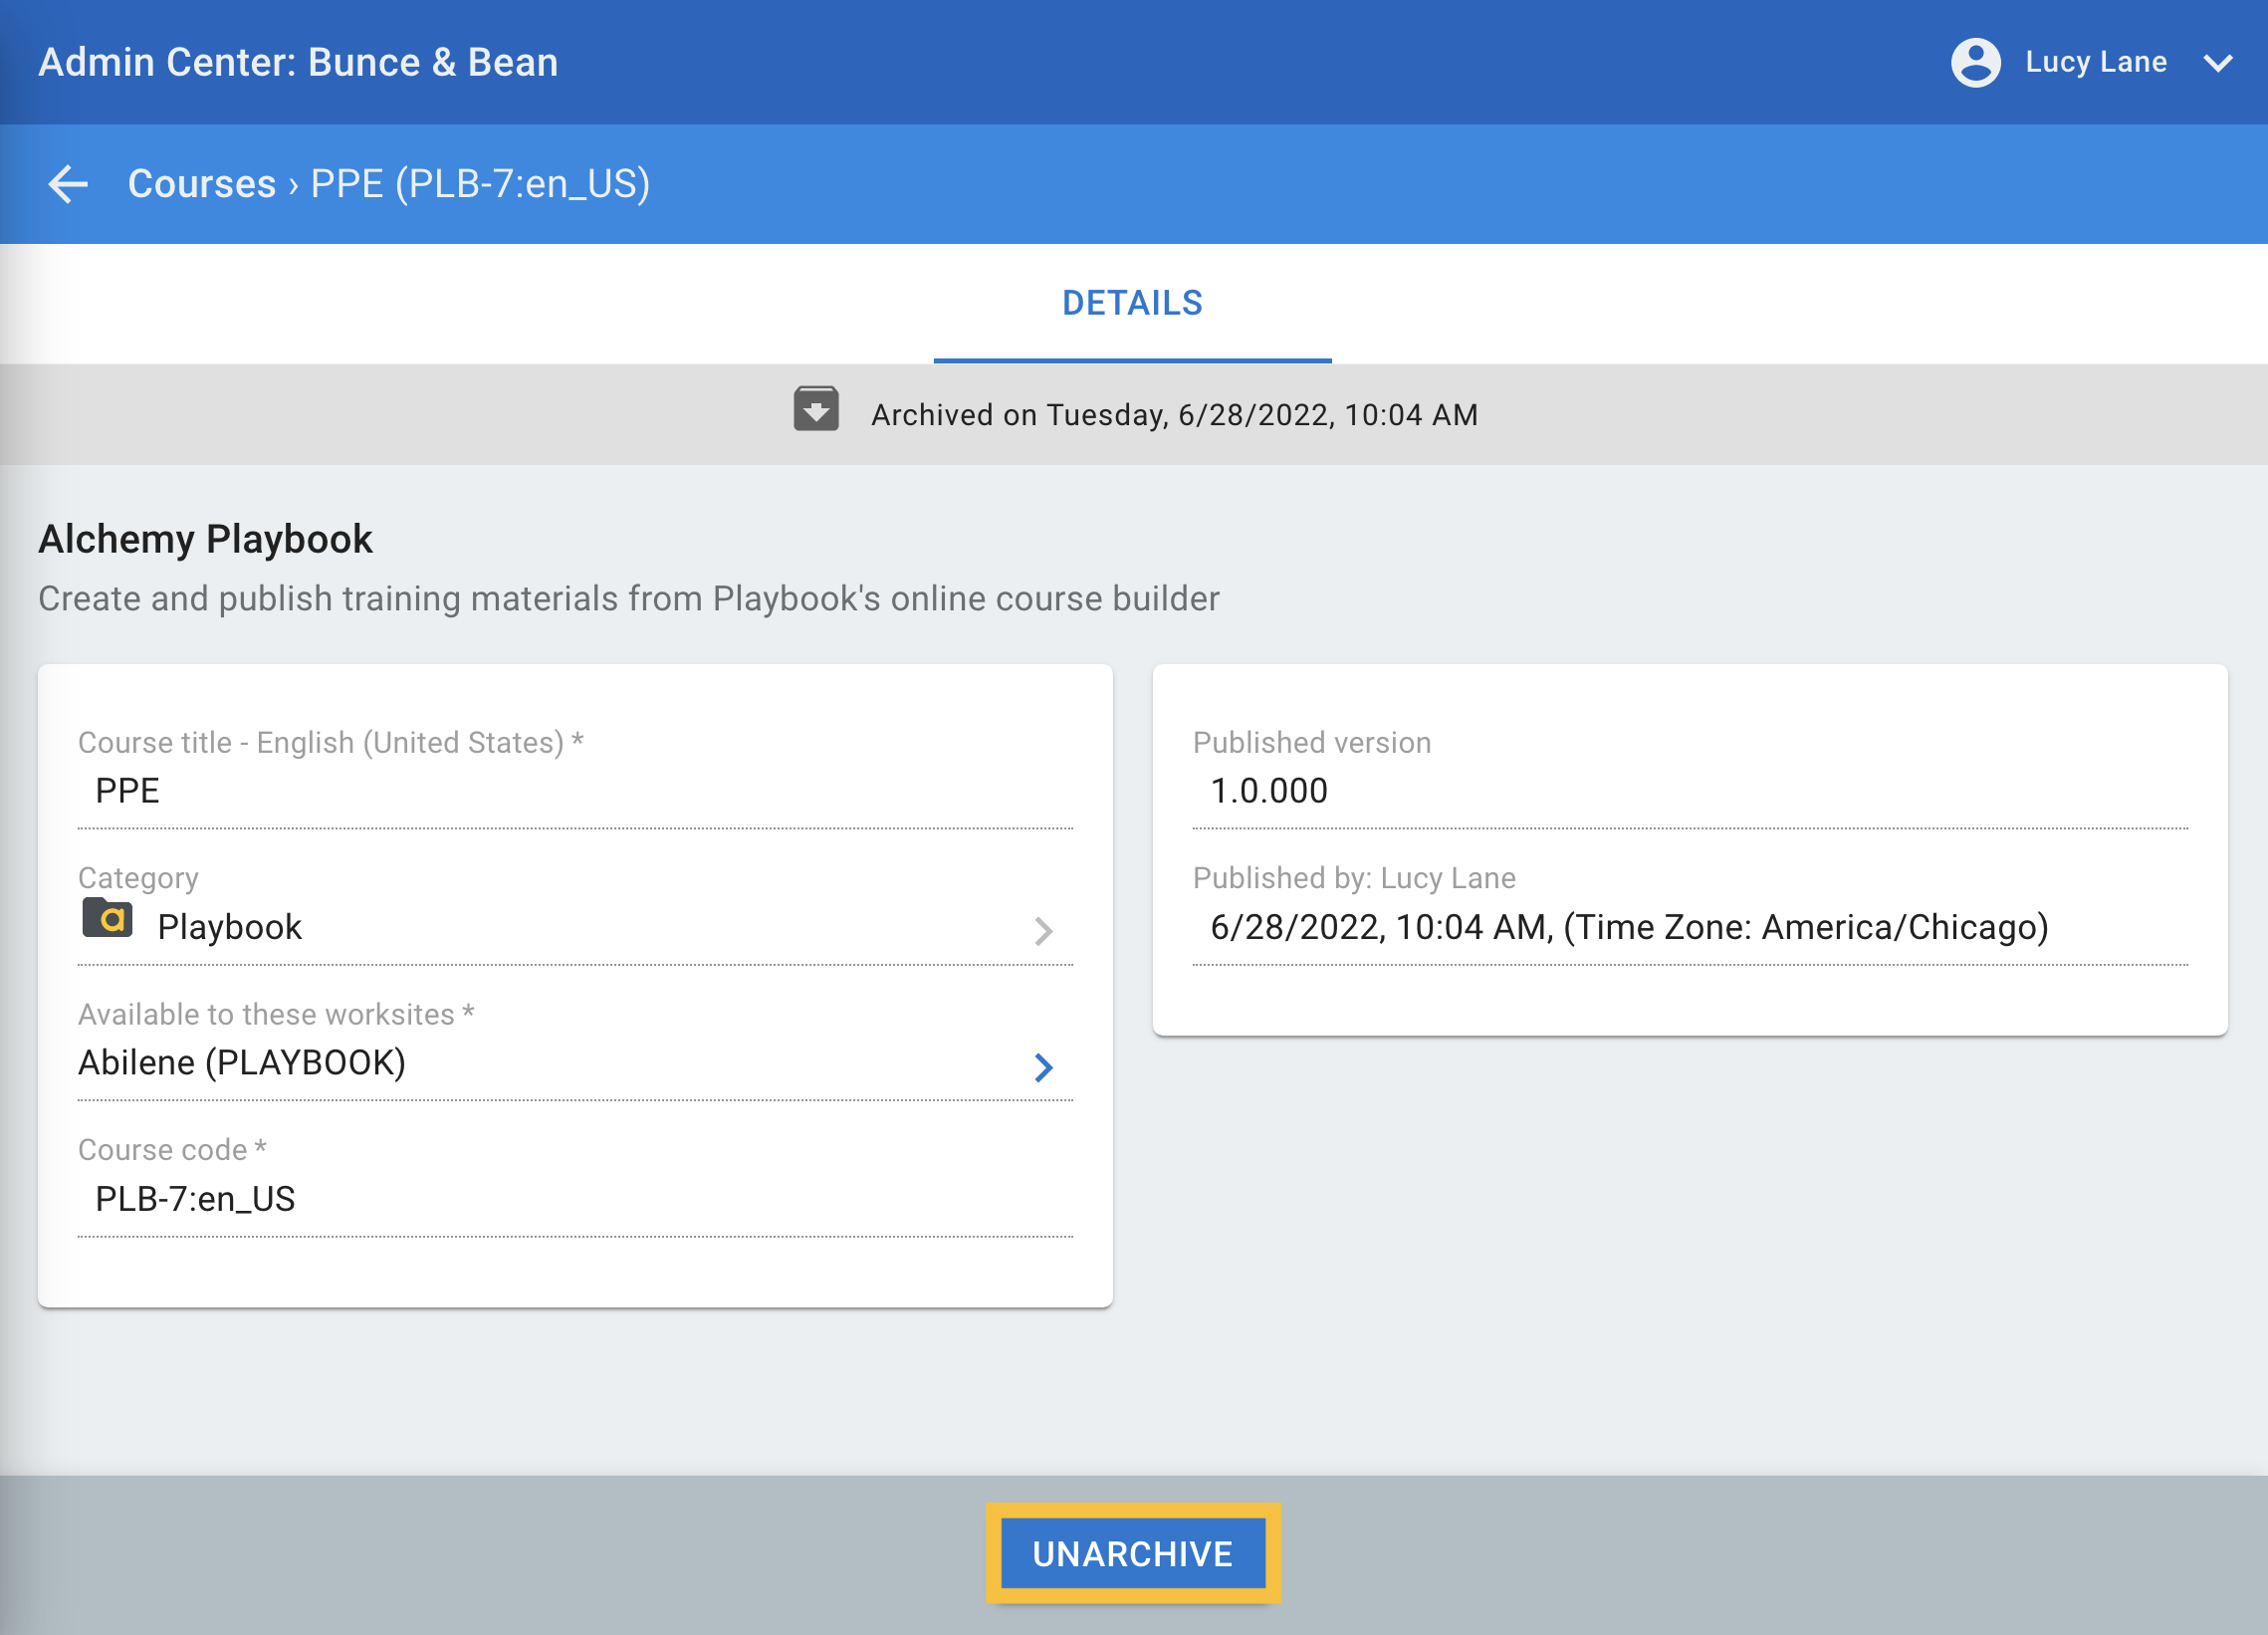Click the Lucy Lane user name

point(2096,62)
